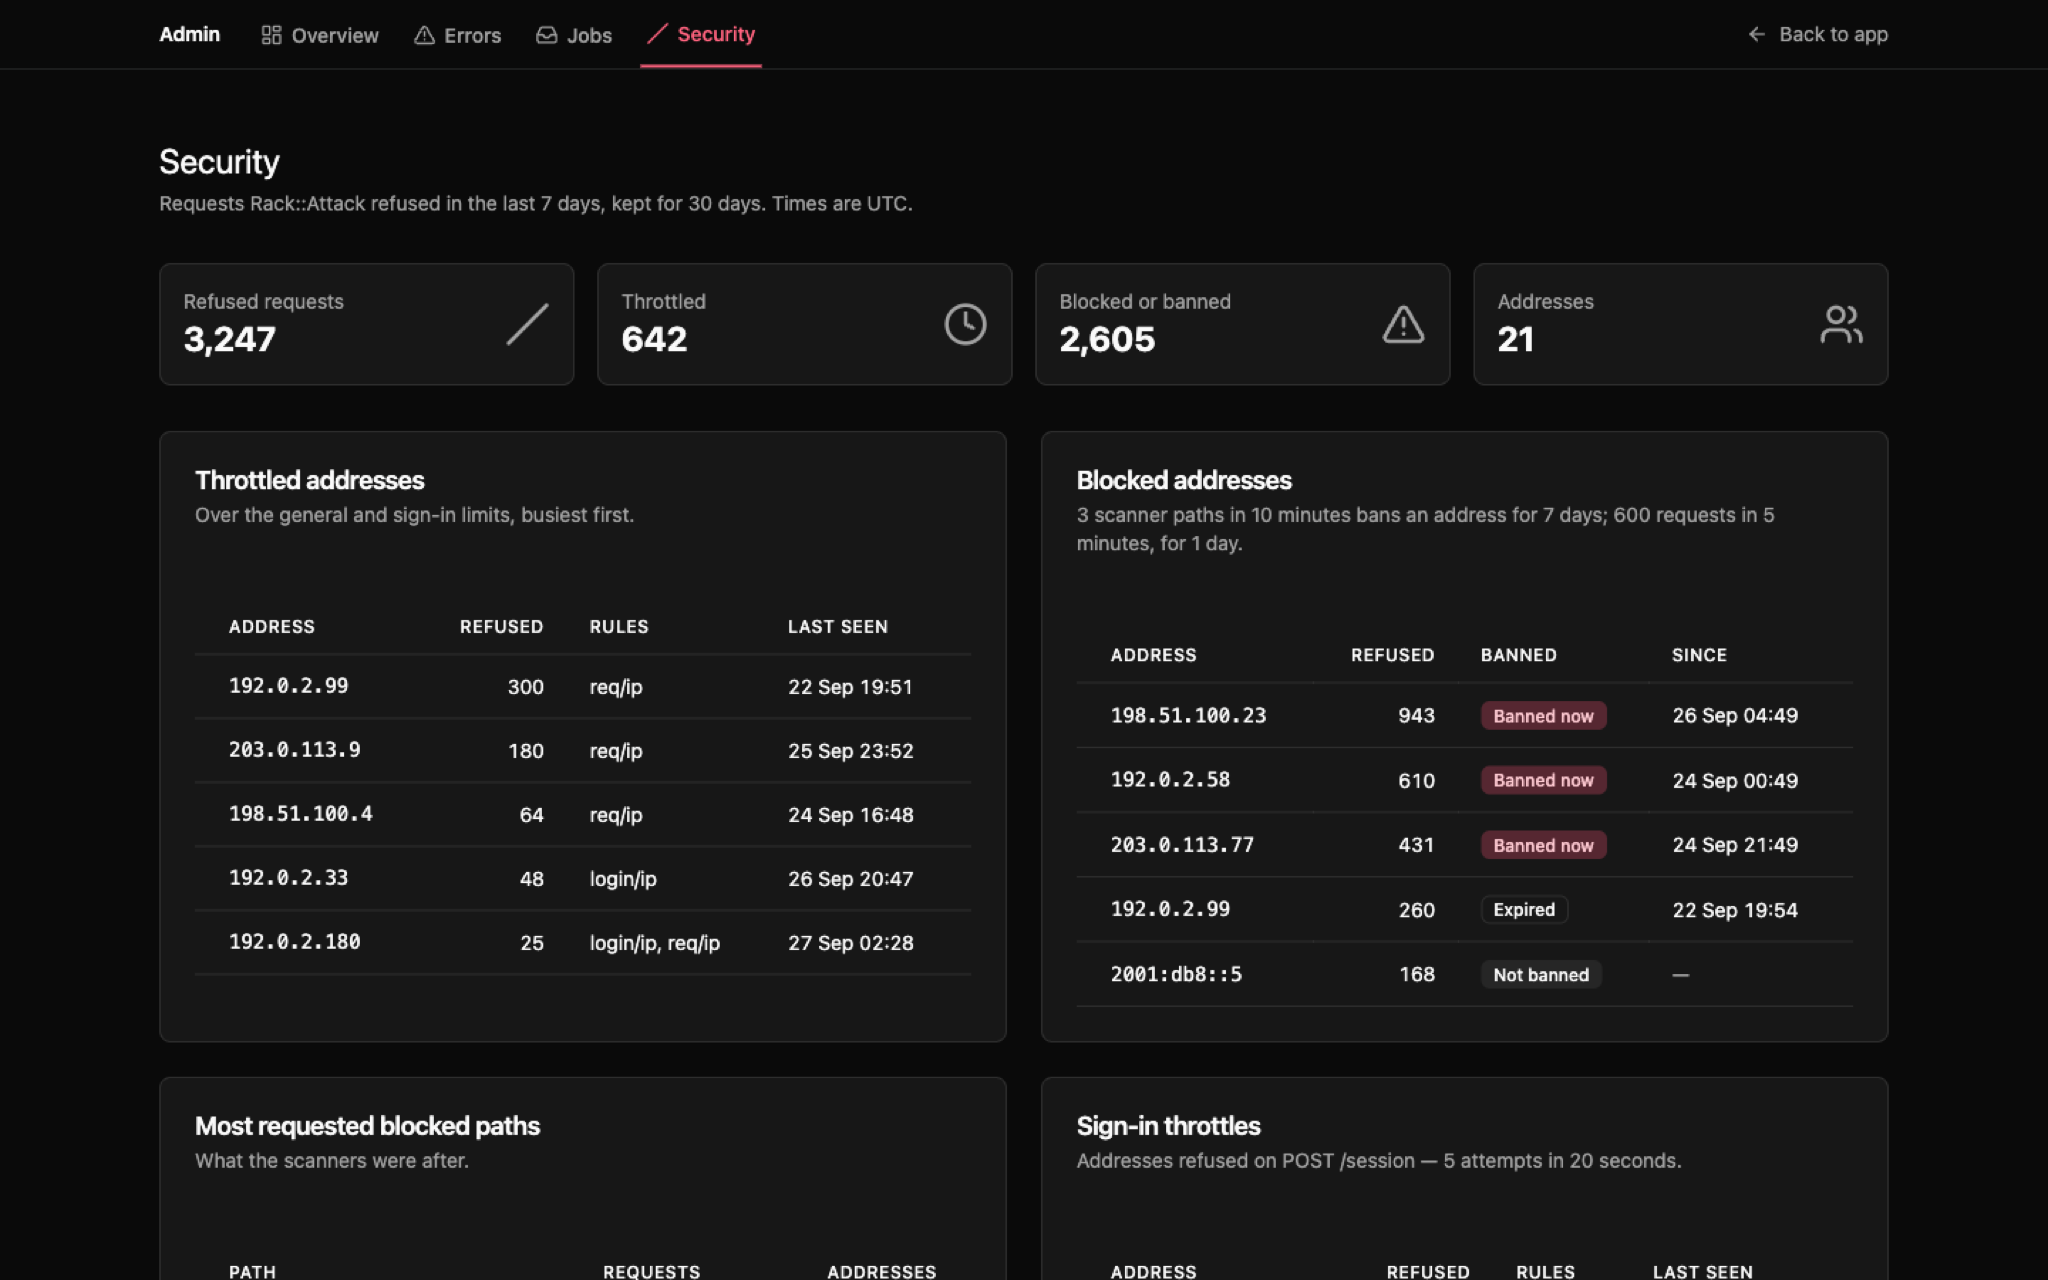Screen dimensions: 2048x1280
Task: Click the users icon in Addresses card
Action: pyautogui.click(x=1841, y=324)
